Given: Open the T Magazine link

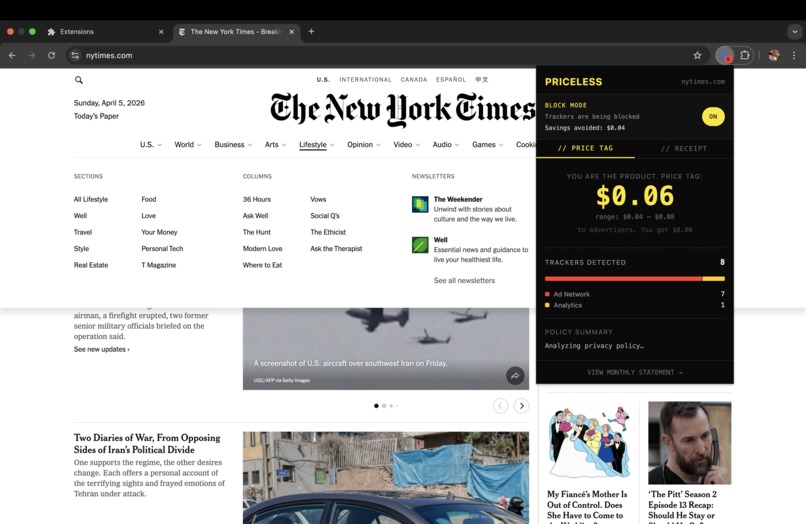Looking at the screenshot, I should 158,265.
